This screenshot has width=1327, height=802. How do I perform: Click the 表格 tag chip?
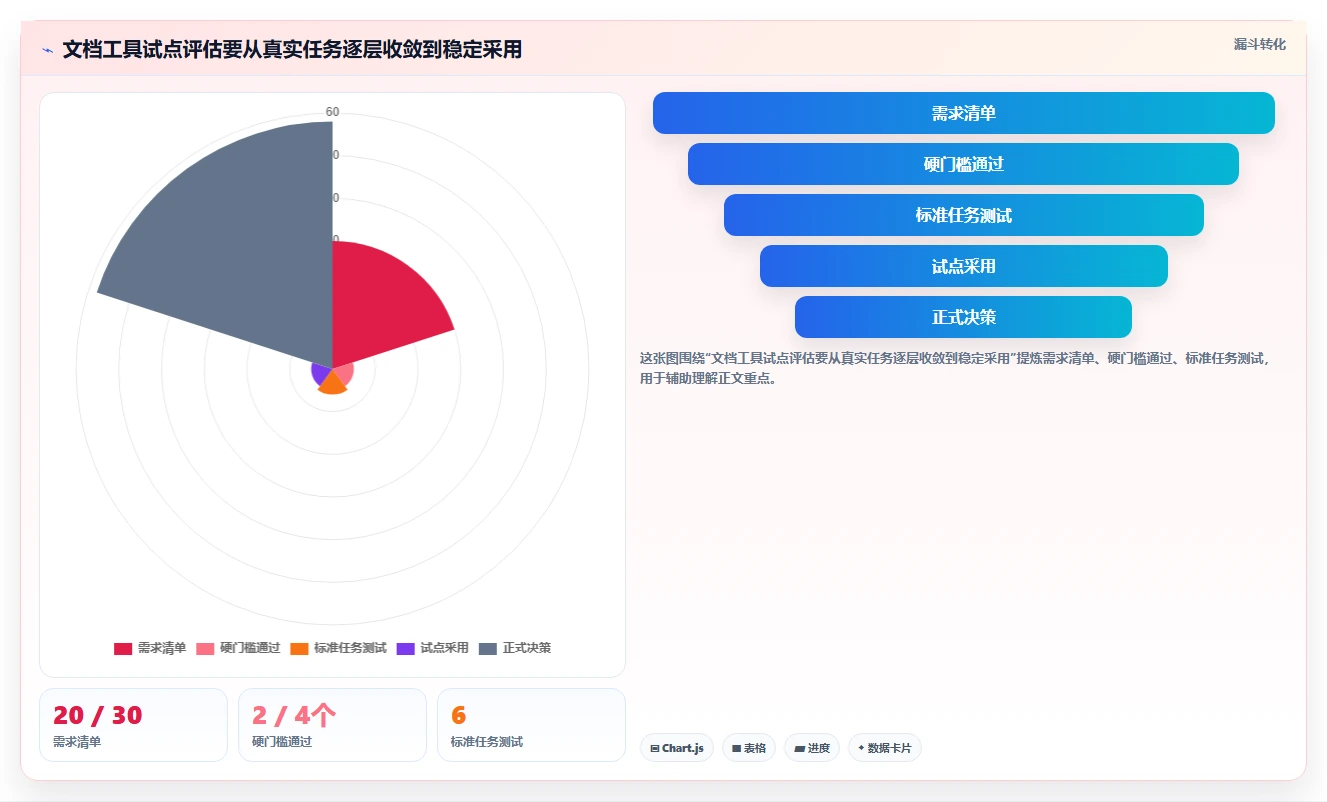[749, 748]
